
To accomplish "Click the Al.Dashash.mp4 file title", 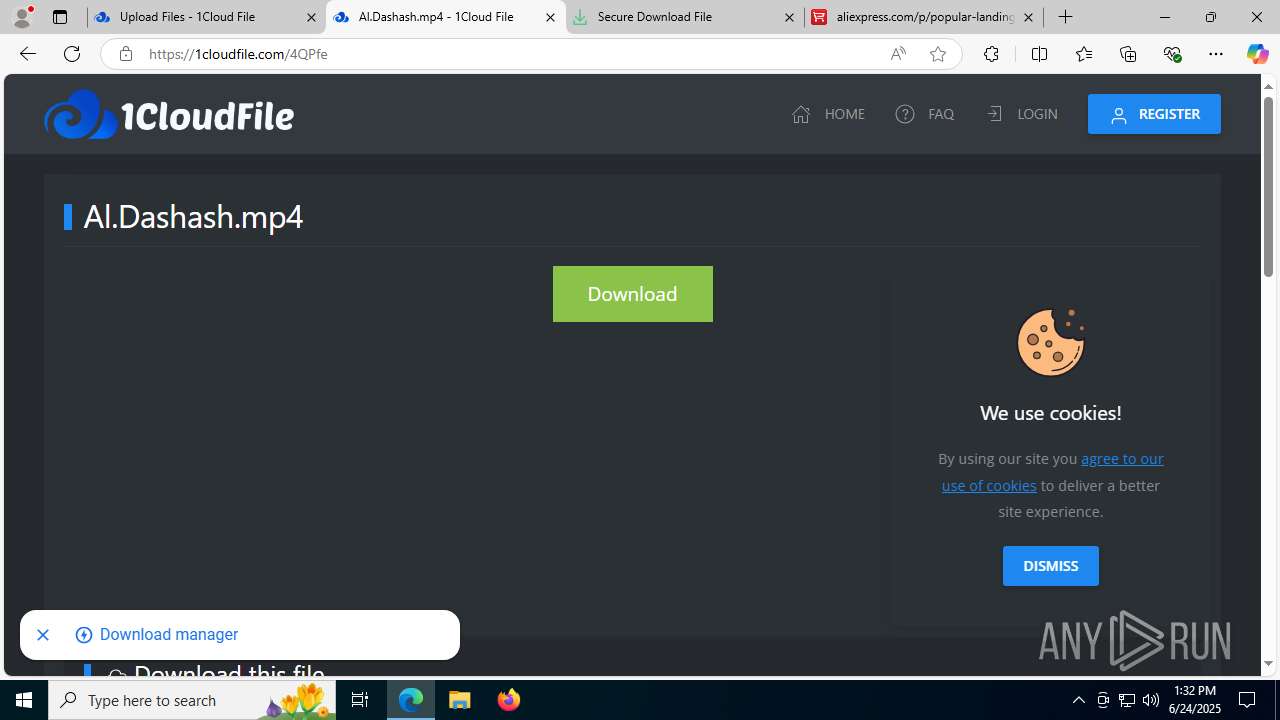I will (193, 217).
